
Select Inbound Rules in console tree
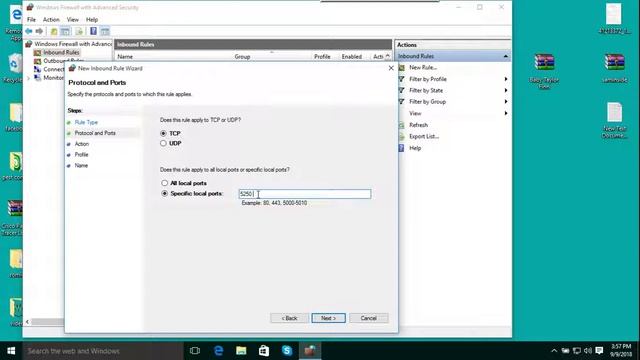[61, 52]
